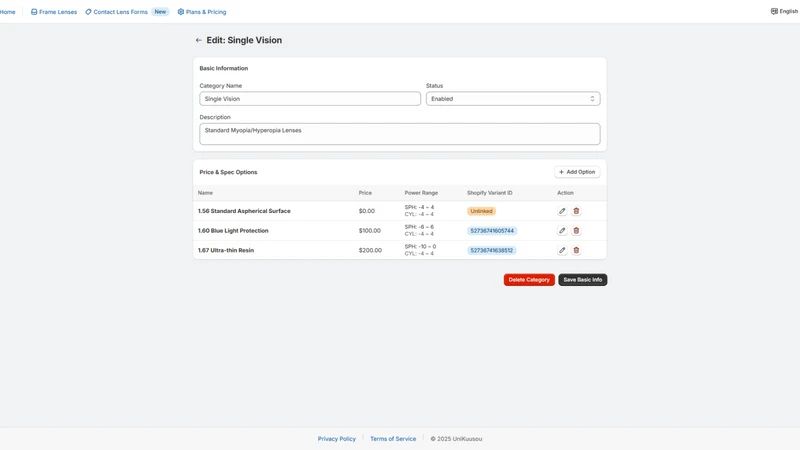
Task: Click the New badge beside Contact Lens Forms
Action: point(160,12)
